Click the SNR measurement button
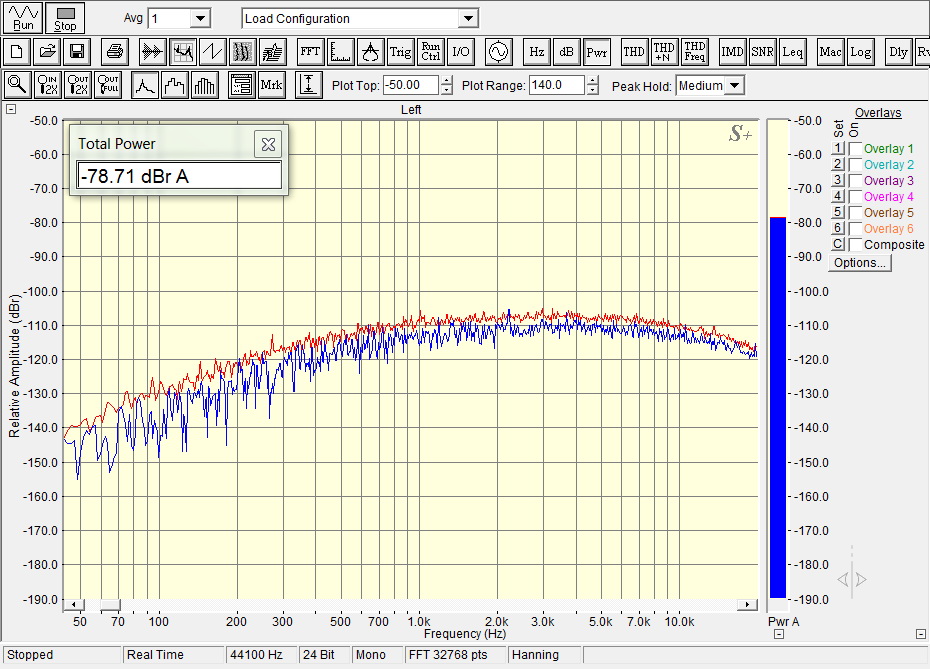Viewport: 930px width, 669px height. coord(762,51)
